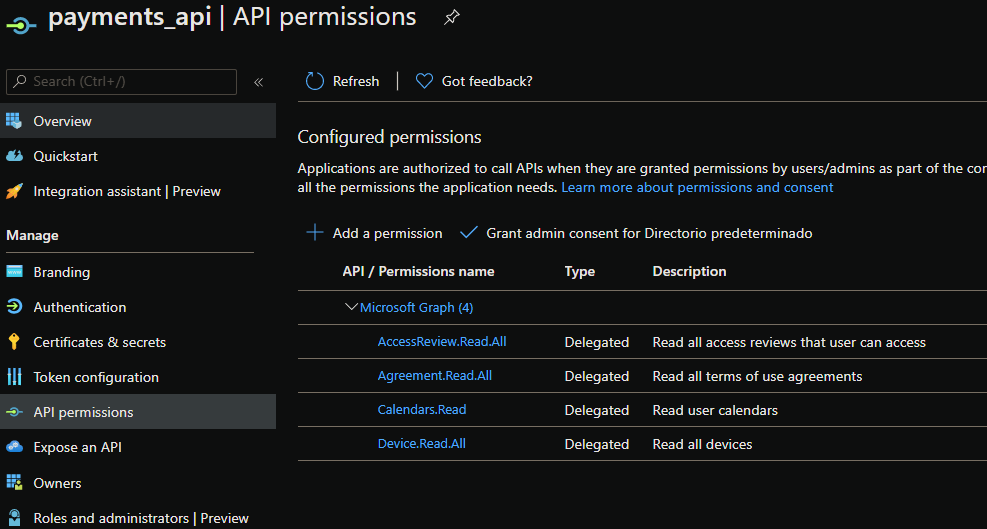The width and height of the screenshot is (987, 529).
Task: Focus the Search (Ctrl+/) input field
Action: pos(130,81)
